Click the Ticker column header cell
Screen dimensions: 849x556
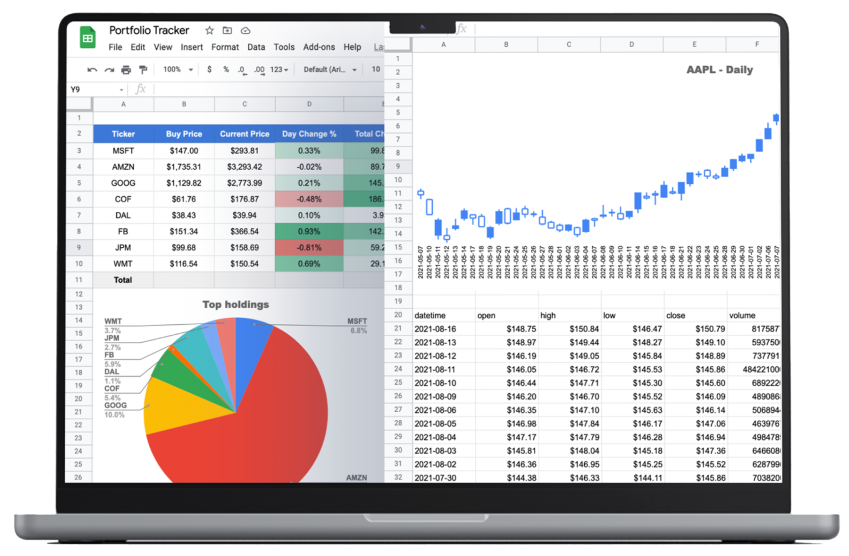pos(124,133)
